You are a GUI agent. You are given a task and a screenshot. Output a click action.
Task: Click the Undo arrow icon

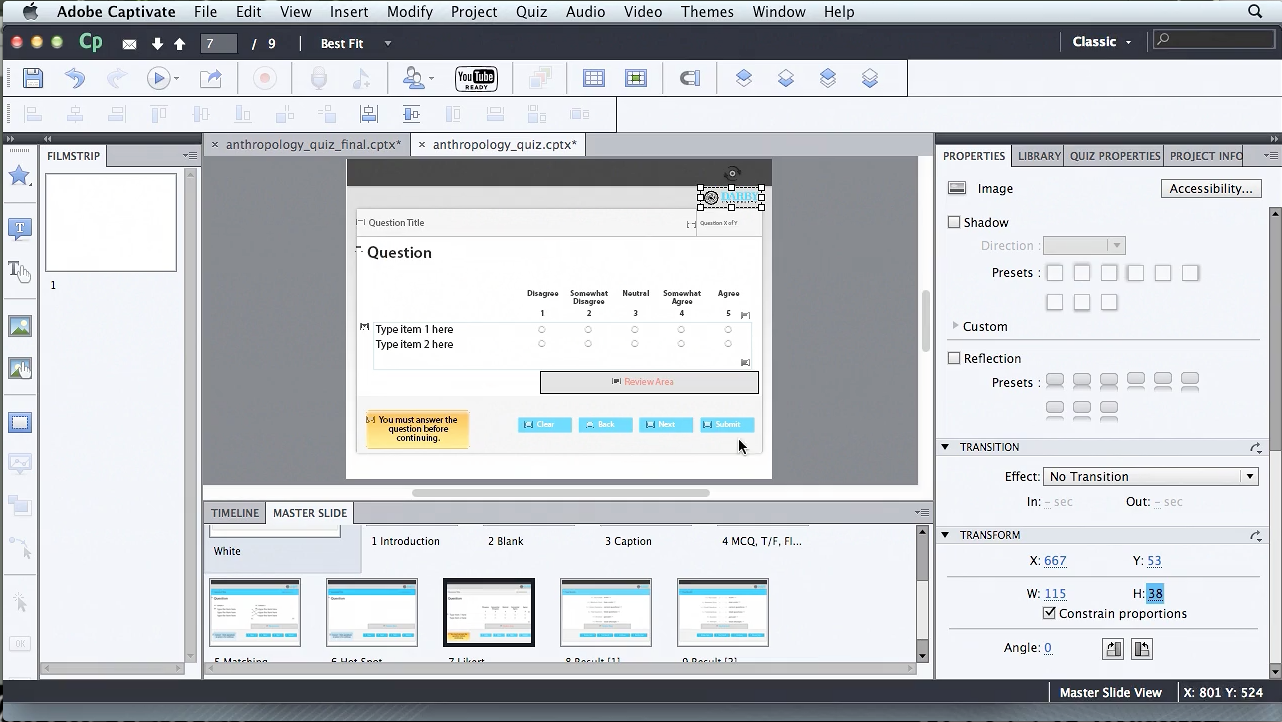pos(75,78)
